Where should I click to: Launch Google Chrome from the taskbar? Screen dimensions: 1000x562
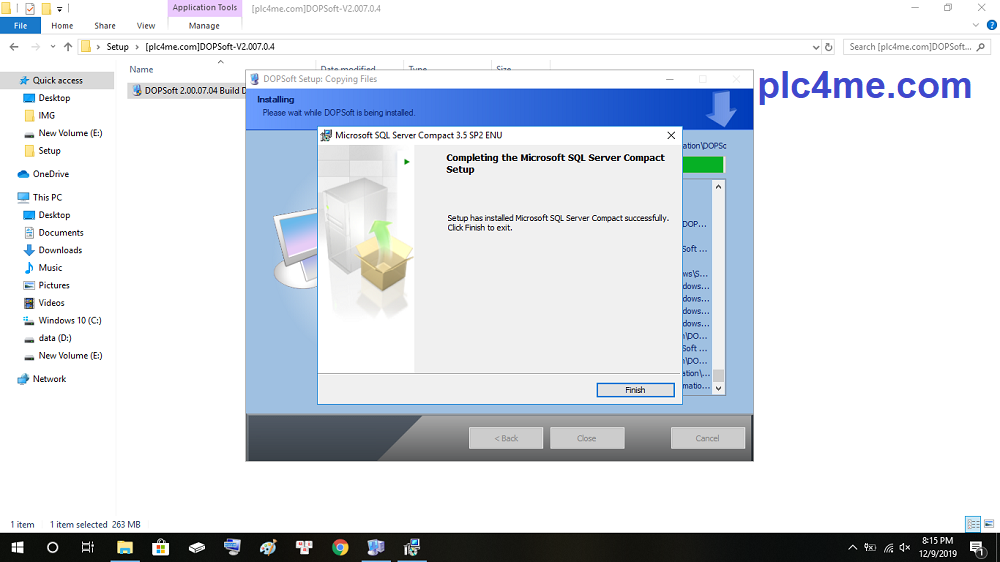pyautogui.click(x=340, y=547)
